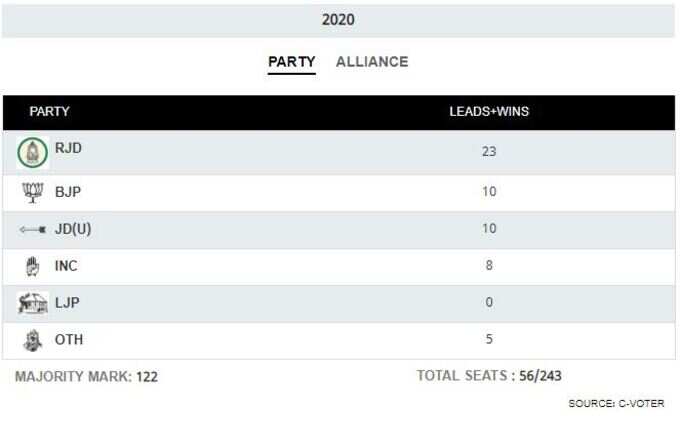Click the JD(U) arrow party icon
Screen dimensions: 680x446
click(33, 230)
